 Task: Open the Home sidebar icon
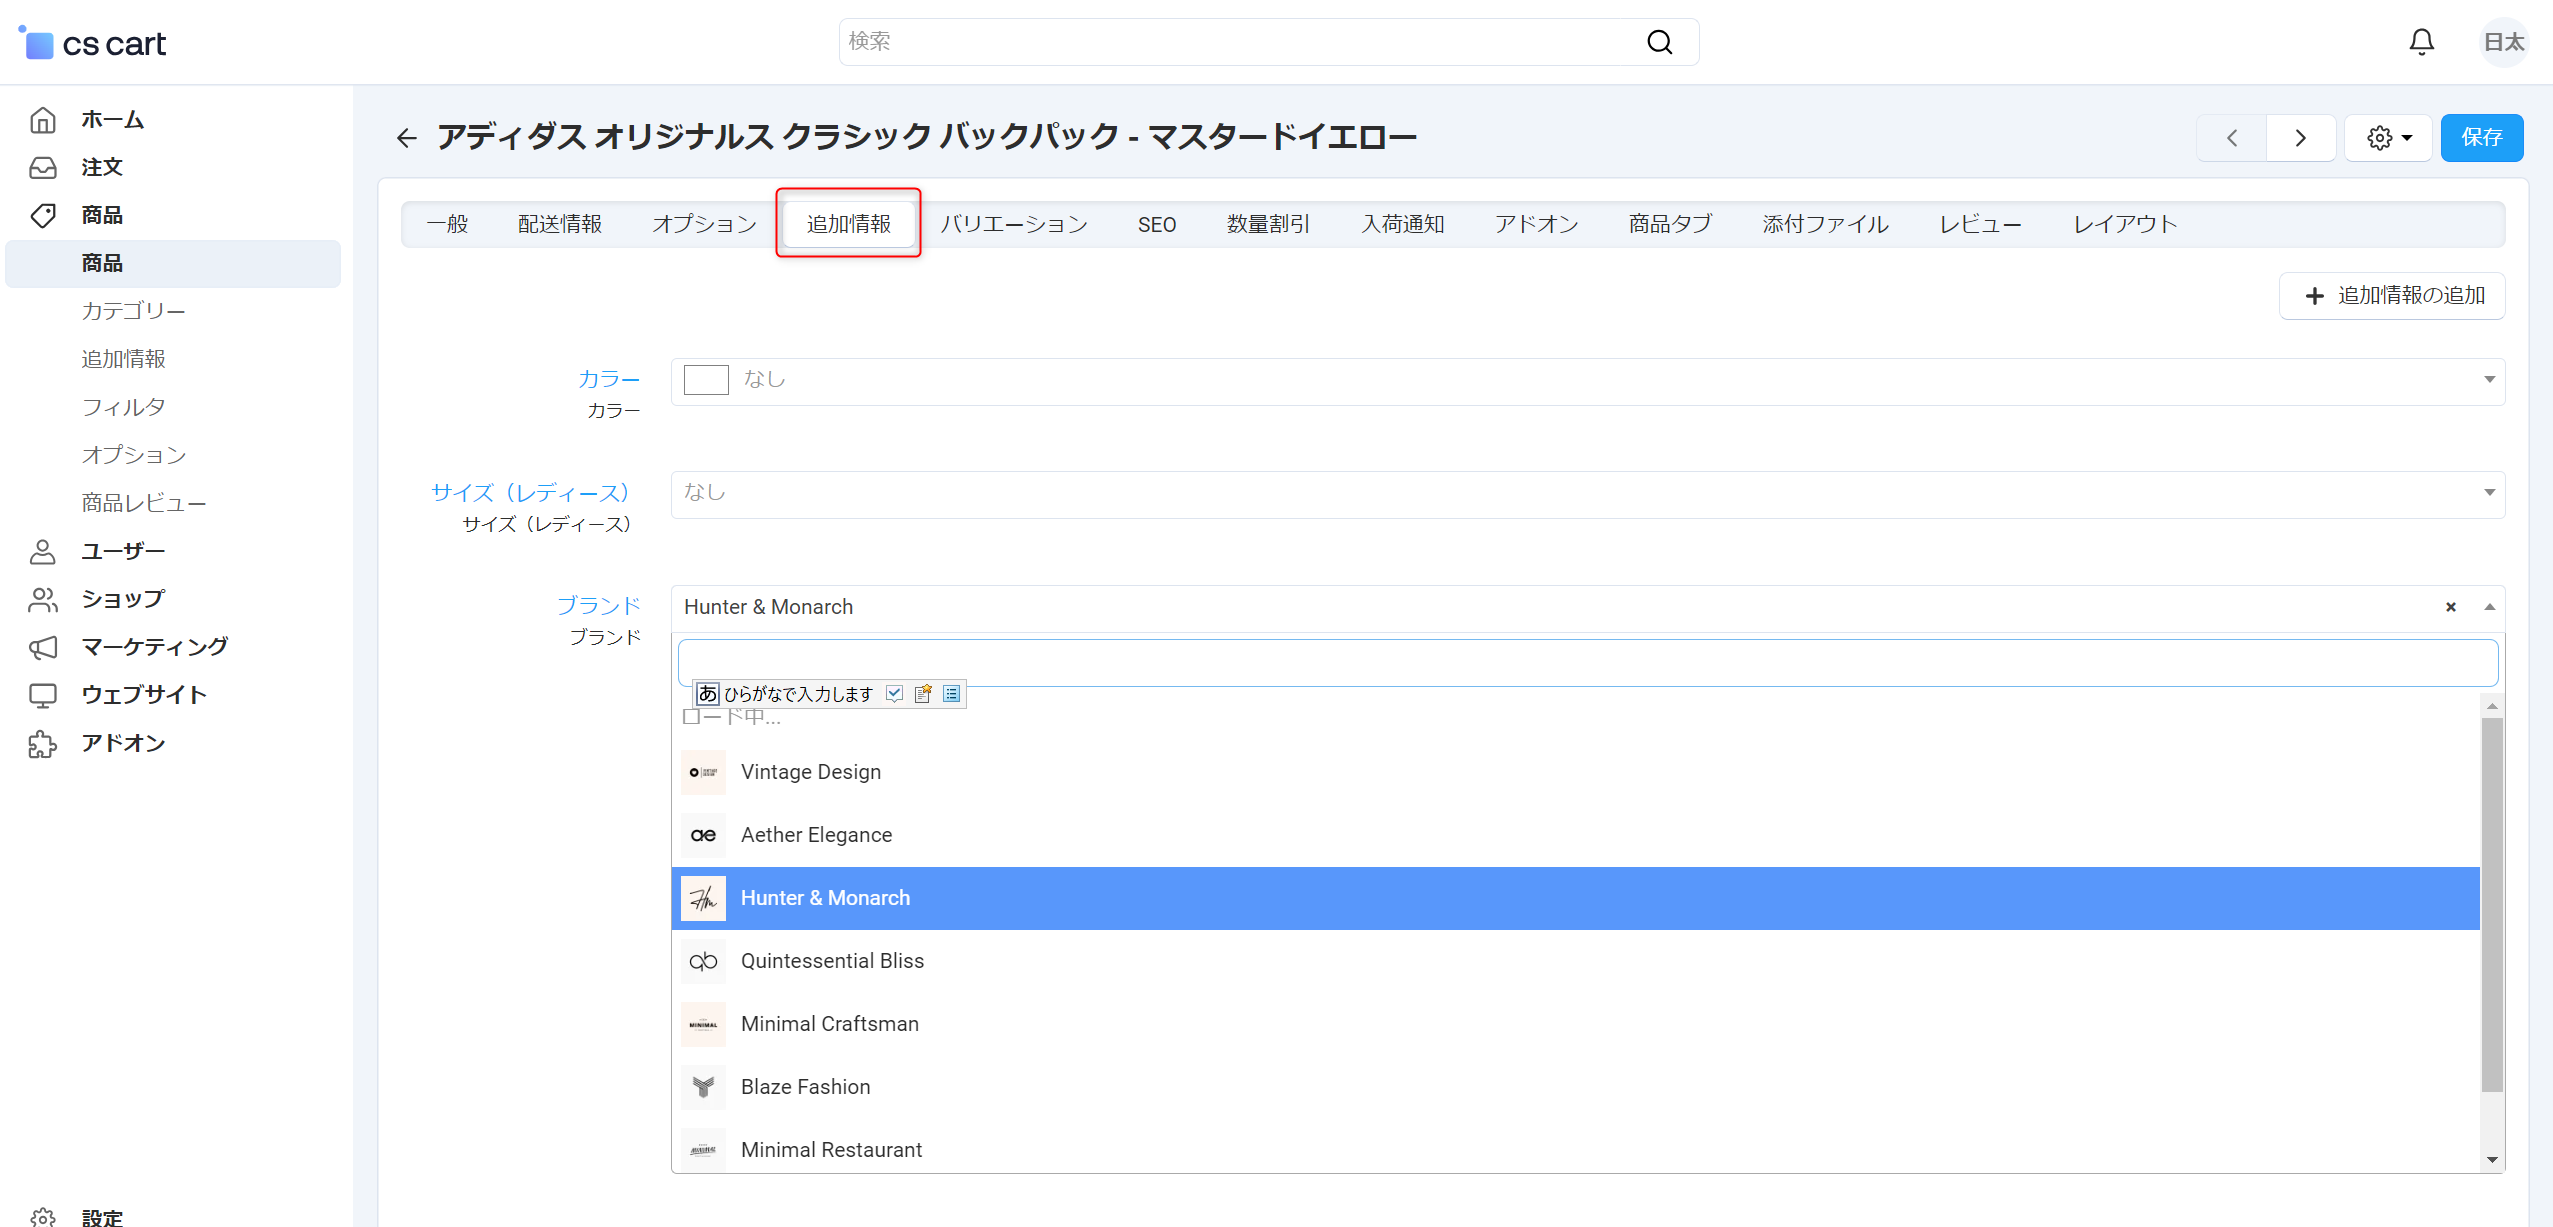pyautogui.click(x=43, y=120)
